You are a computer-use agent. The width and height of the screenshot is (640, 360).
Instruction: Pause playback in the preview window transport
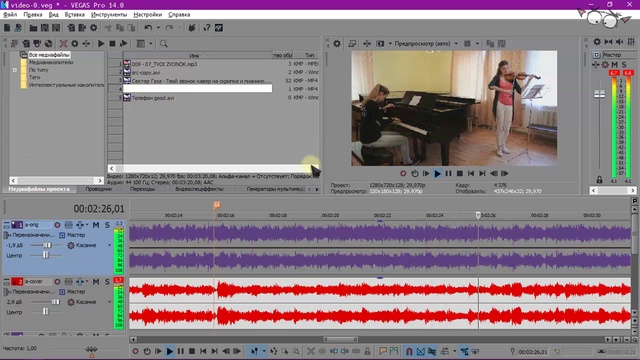tap(448, 173)
